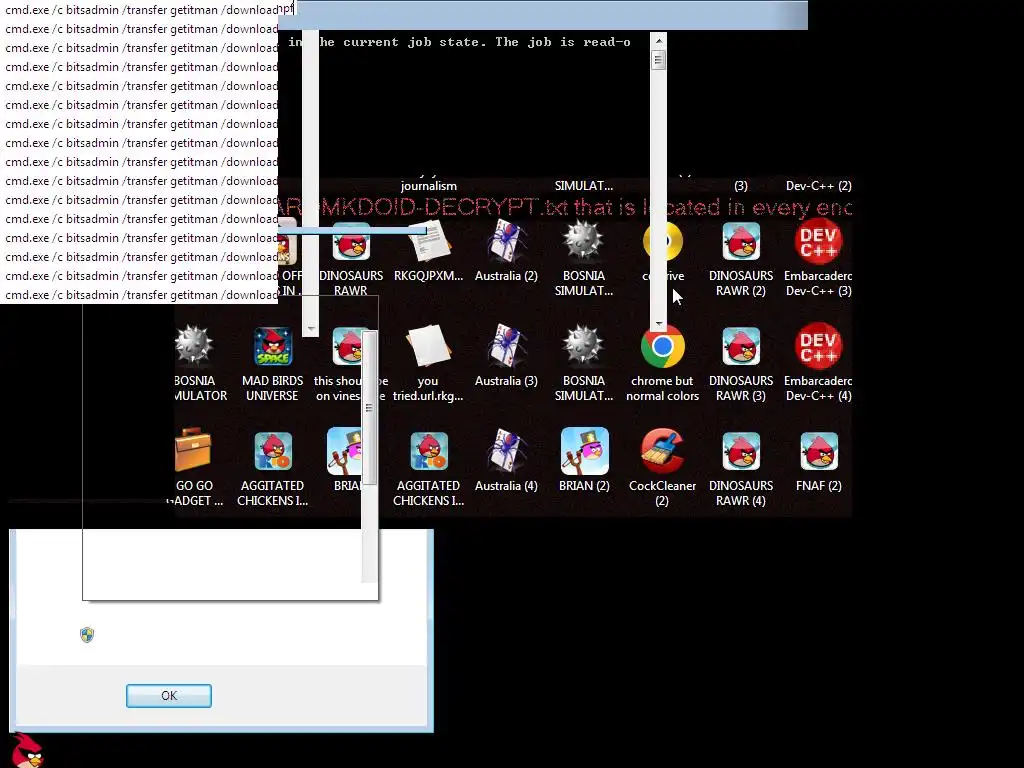Open Embarcadero Dev-C++ (3) icon

pos(818,243)
